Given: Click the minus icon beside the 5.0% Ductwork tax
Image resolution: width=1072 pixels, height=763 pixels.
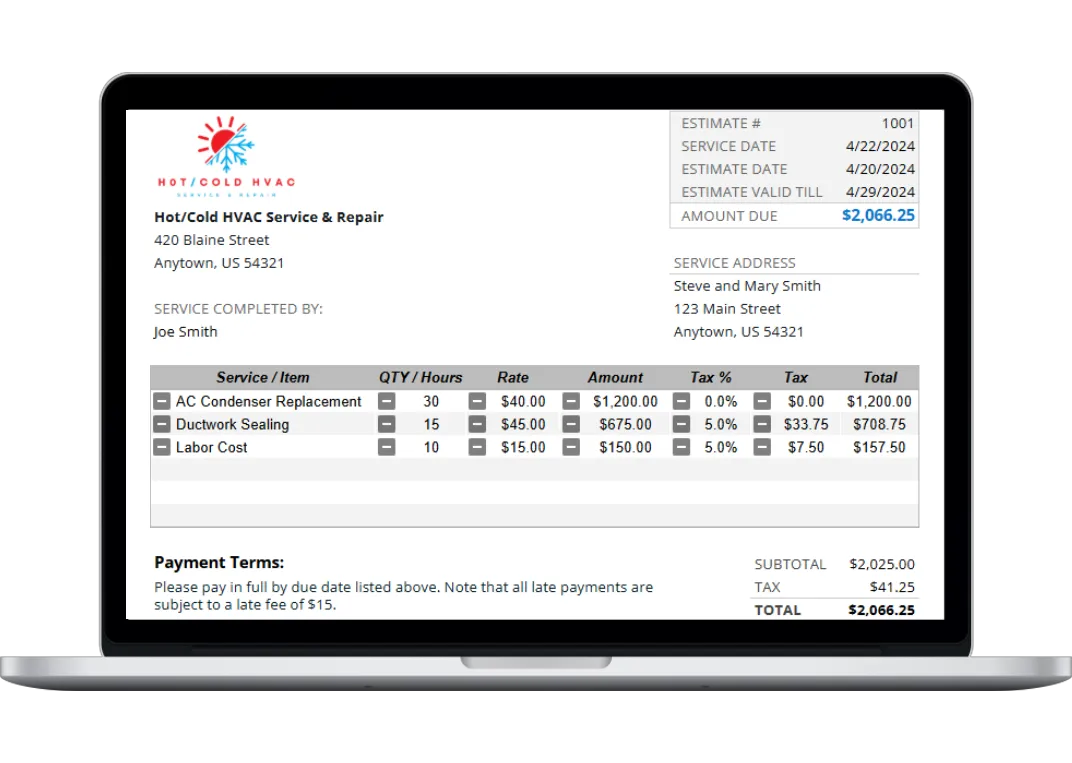Looking at the screenshot, I should (x=682, y=424).
